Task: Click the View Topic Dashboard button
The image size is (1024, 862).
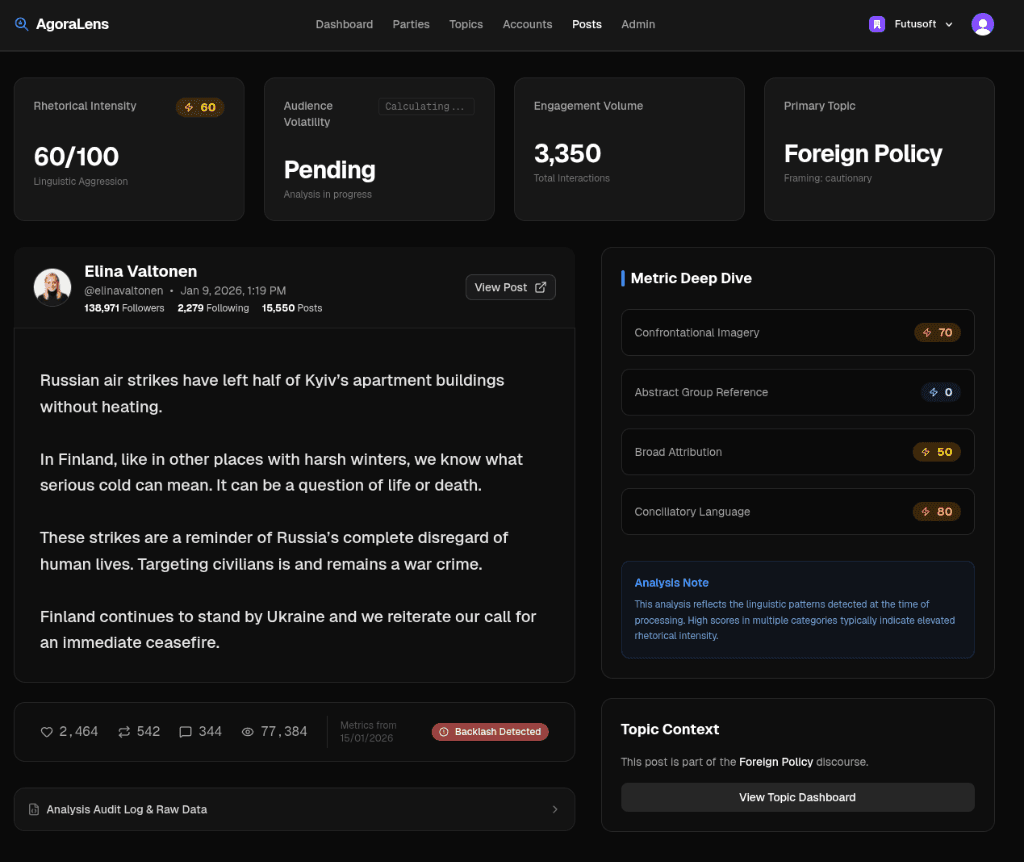Action: (x=797, y=797)
